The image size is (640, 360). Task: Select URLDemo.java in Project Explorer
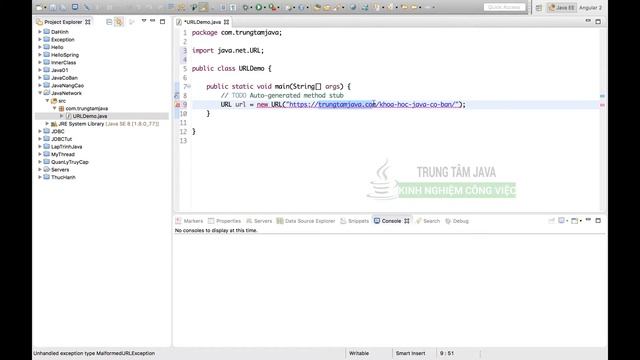[90, 116]
